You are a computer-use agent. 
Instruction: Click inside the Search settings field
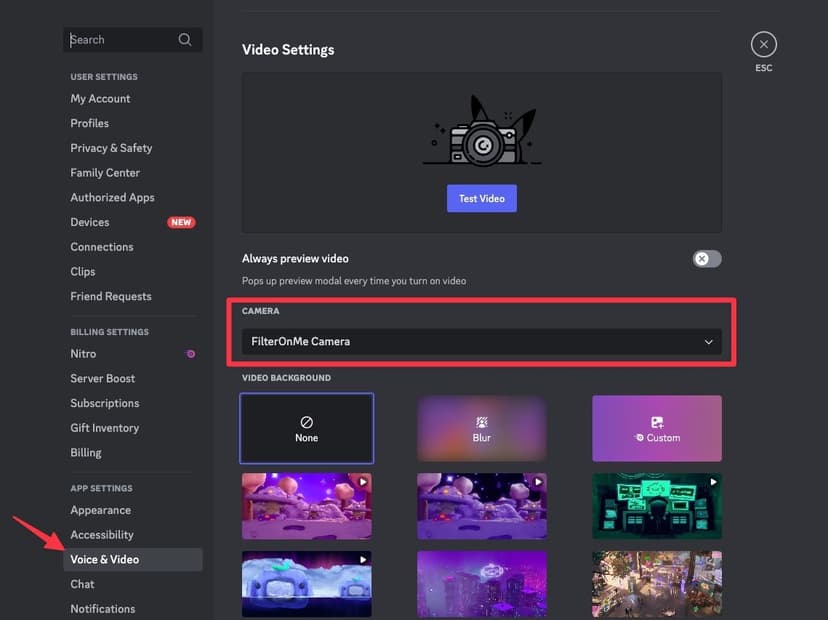pyautogui.click(x=120, y=39)
